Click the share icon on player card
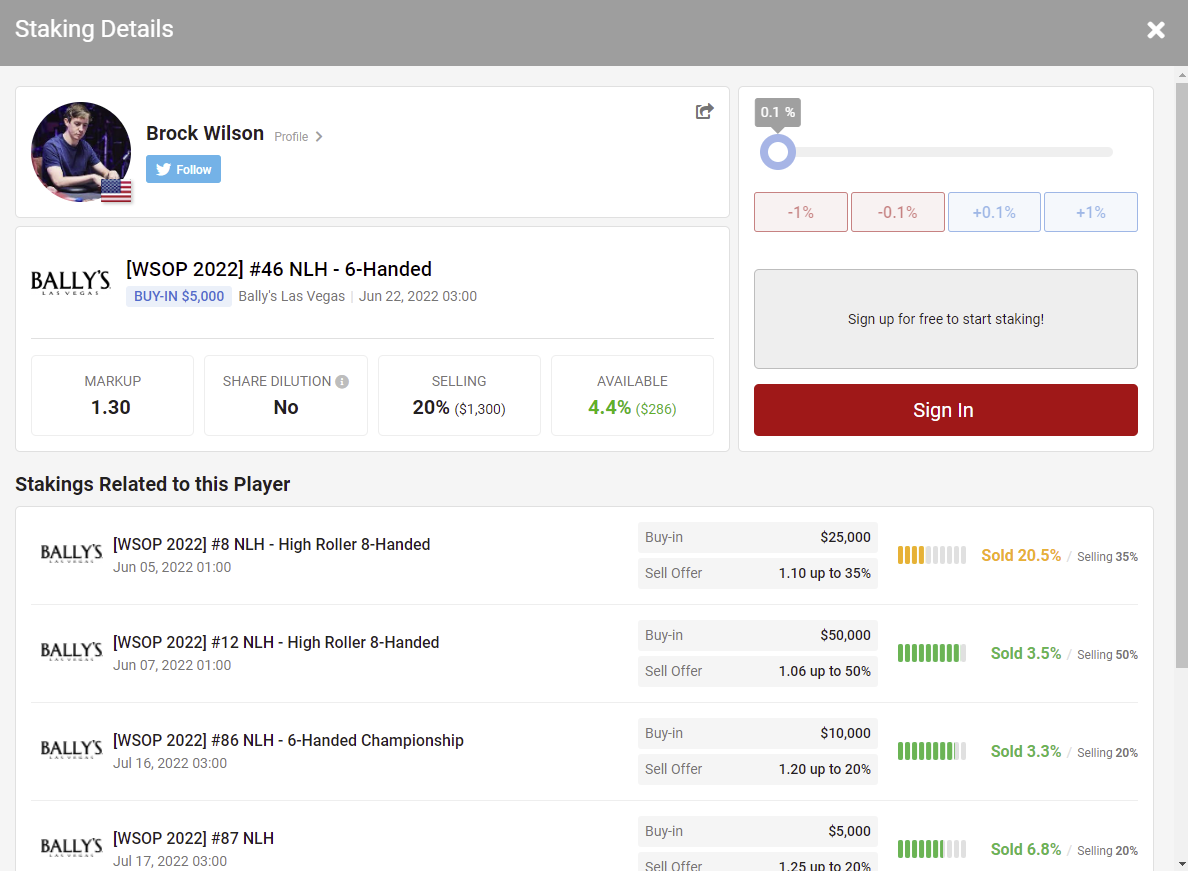Screen dimensions: 1188x871 pyautogui.click(x=705, y=111)
